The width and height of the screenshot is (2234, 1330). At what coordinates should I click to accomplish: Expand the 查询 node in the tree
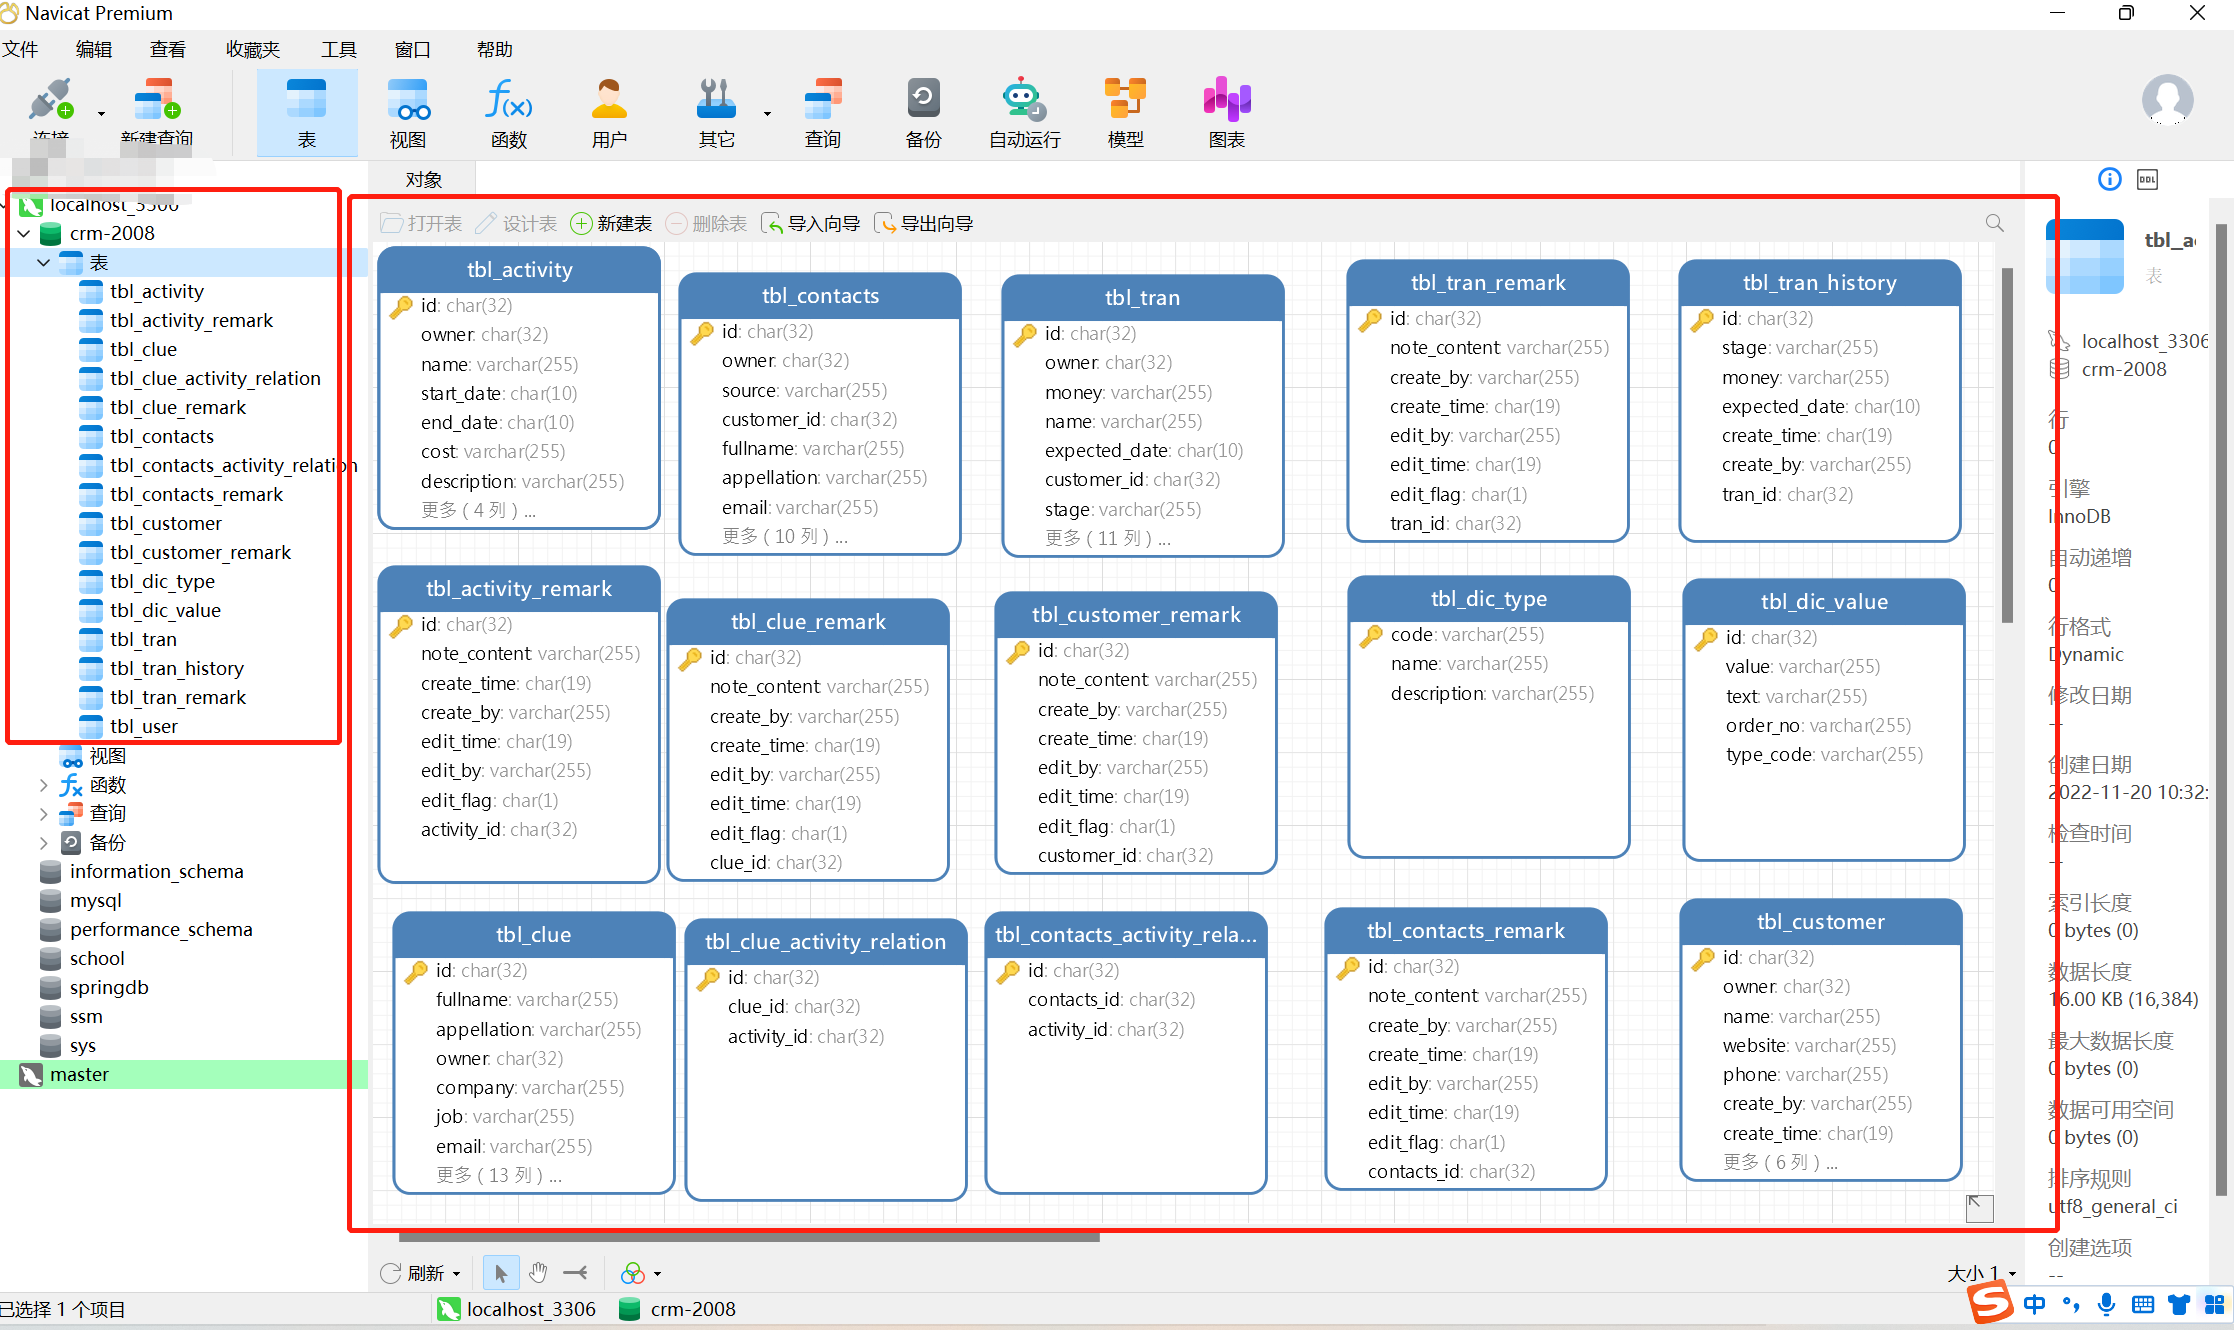43,814
